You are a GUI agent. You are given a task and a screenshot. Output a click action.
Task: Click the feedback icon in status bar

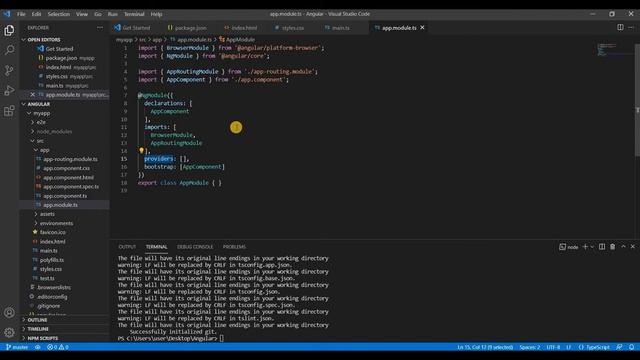(x=619, y=347)
